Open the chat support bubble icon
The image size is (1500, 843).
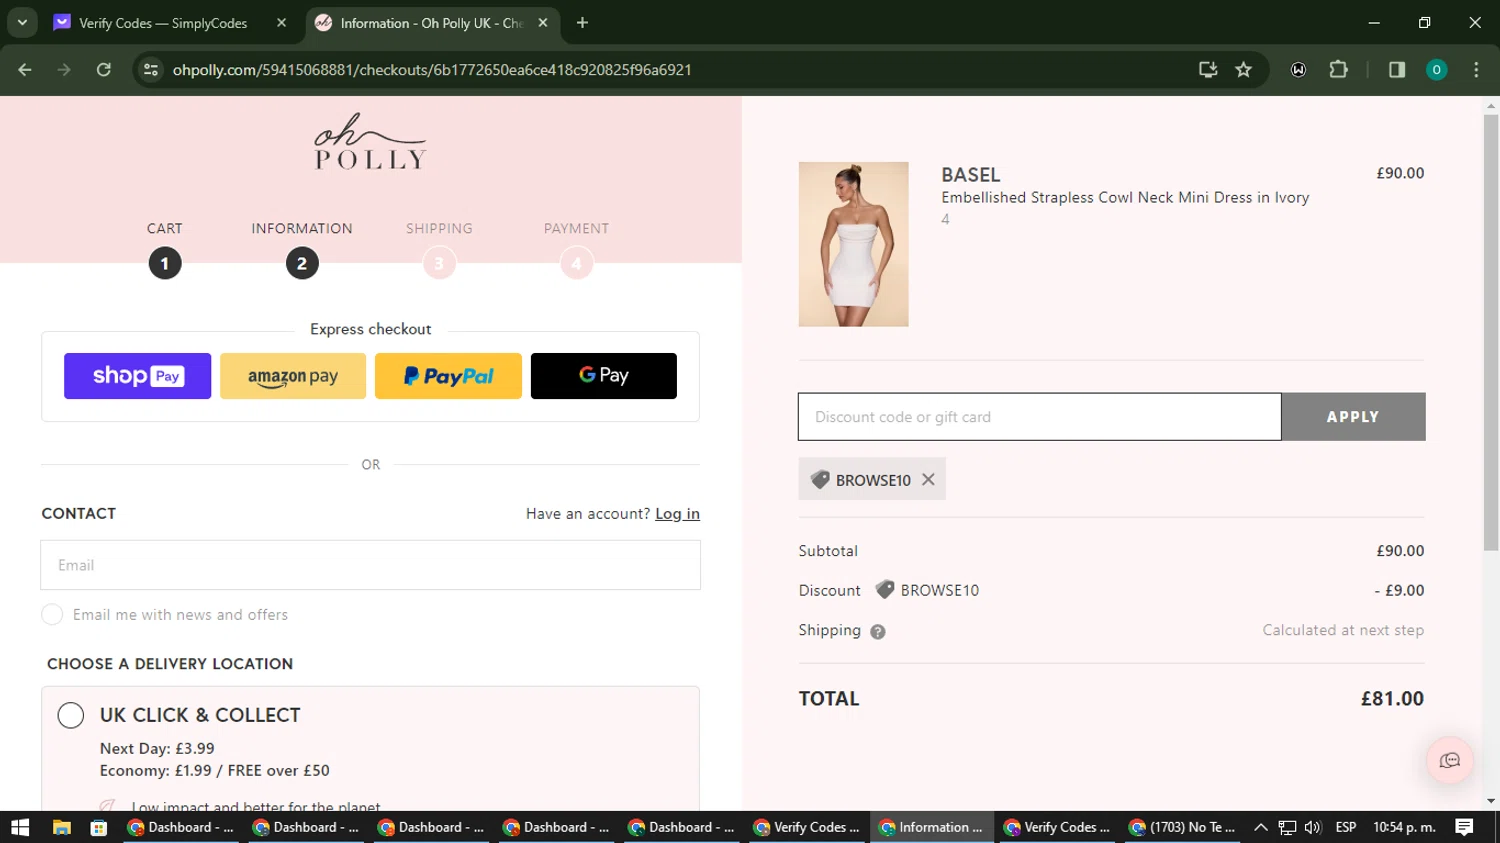pyautogui.click(x=1449, y=761)
